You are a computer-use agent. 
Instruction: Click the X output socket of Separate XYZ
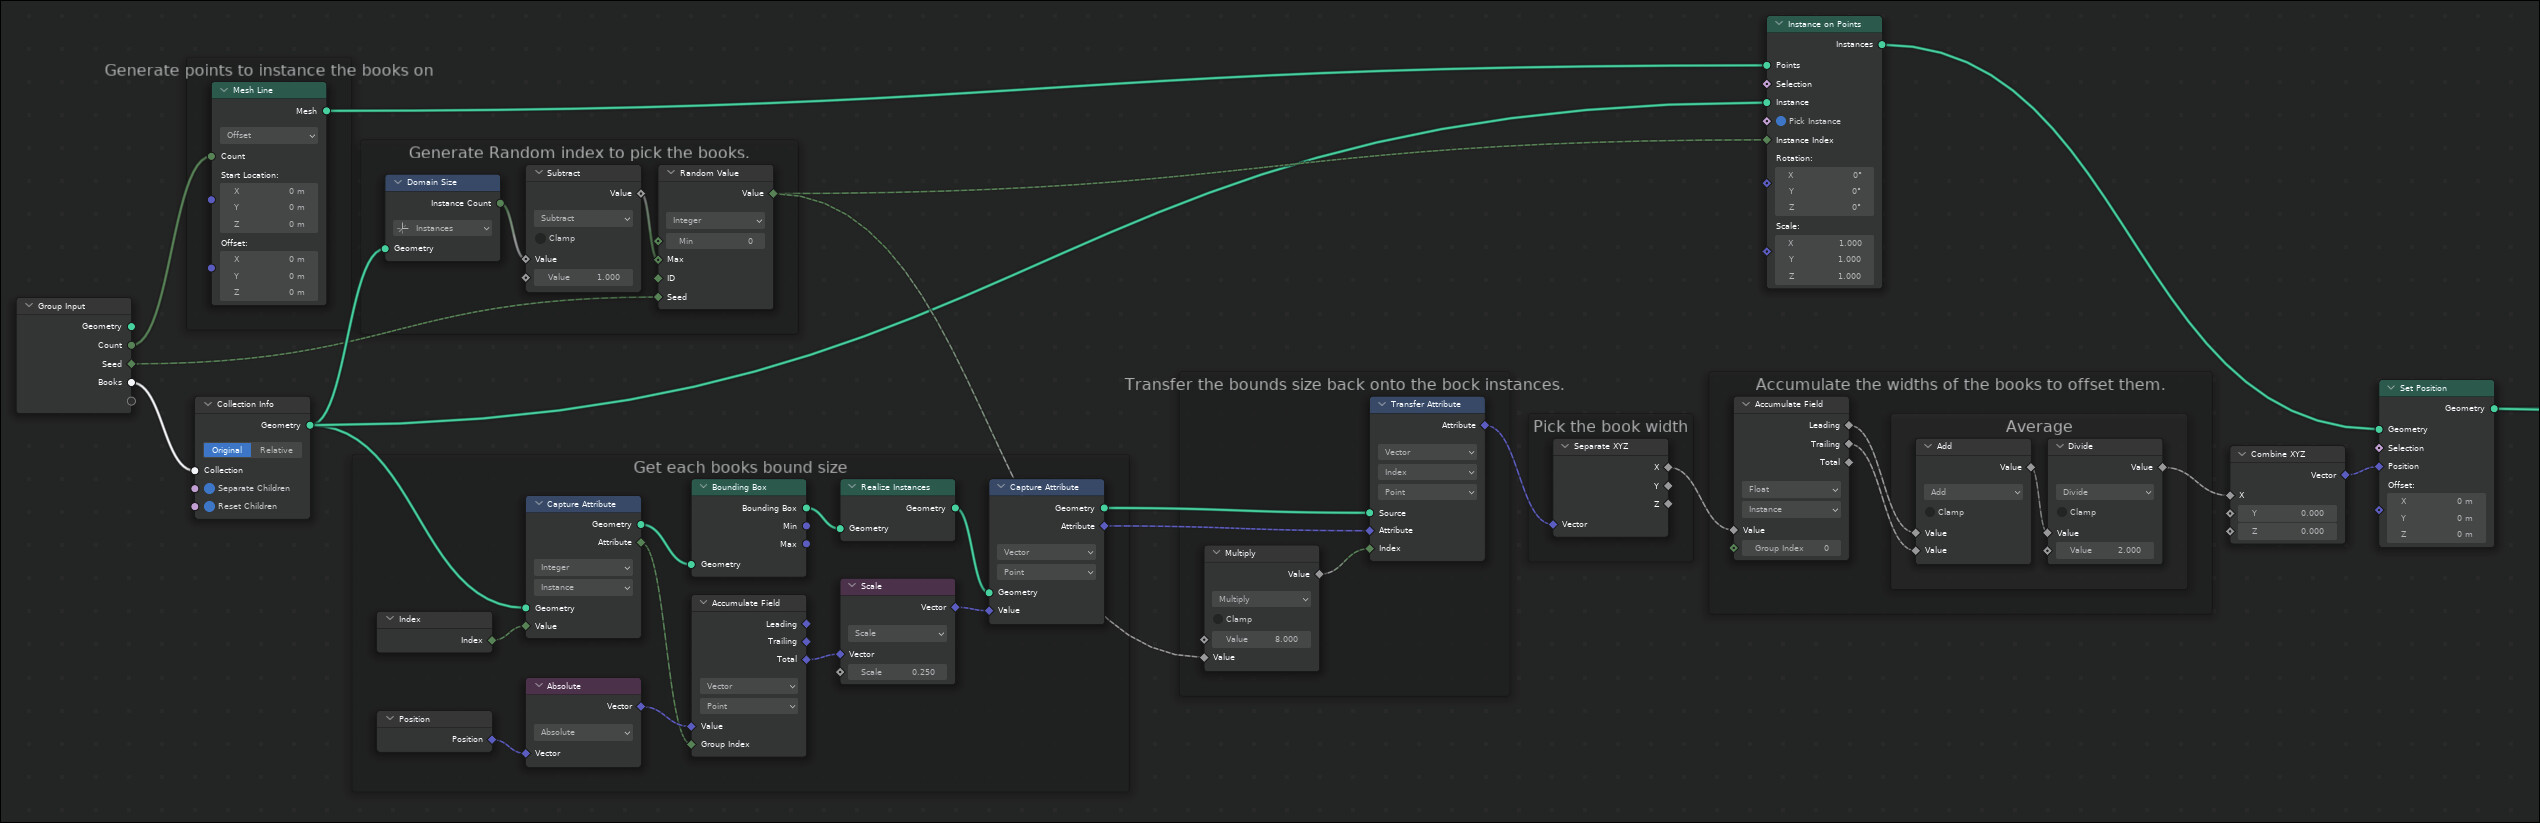1668,467
